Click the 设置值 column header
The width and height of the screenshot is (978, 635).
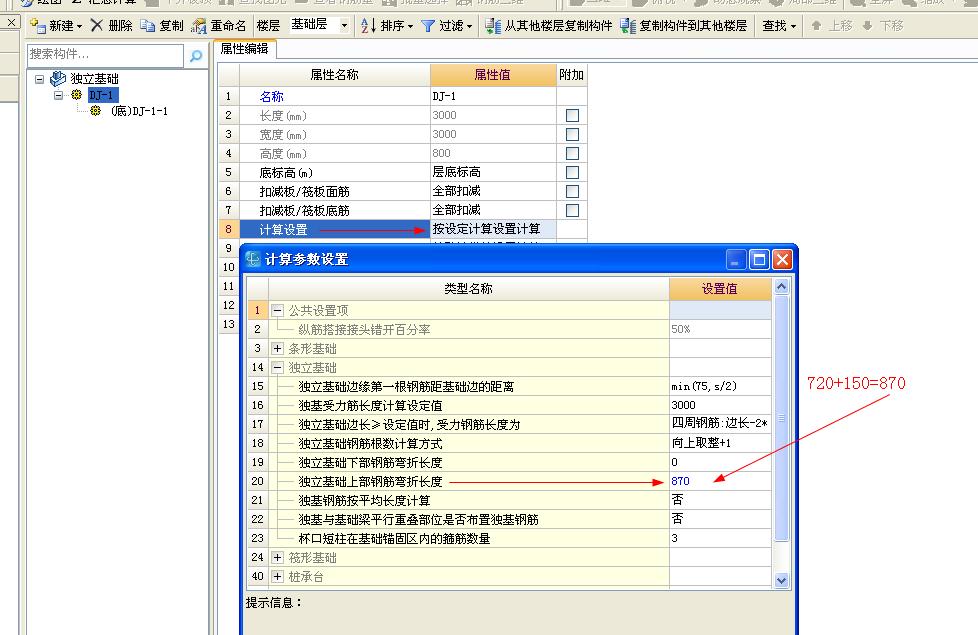coord(720,289)
